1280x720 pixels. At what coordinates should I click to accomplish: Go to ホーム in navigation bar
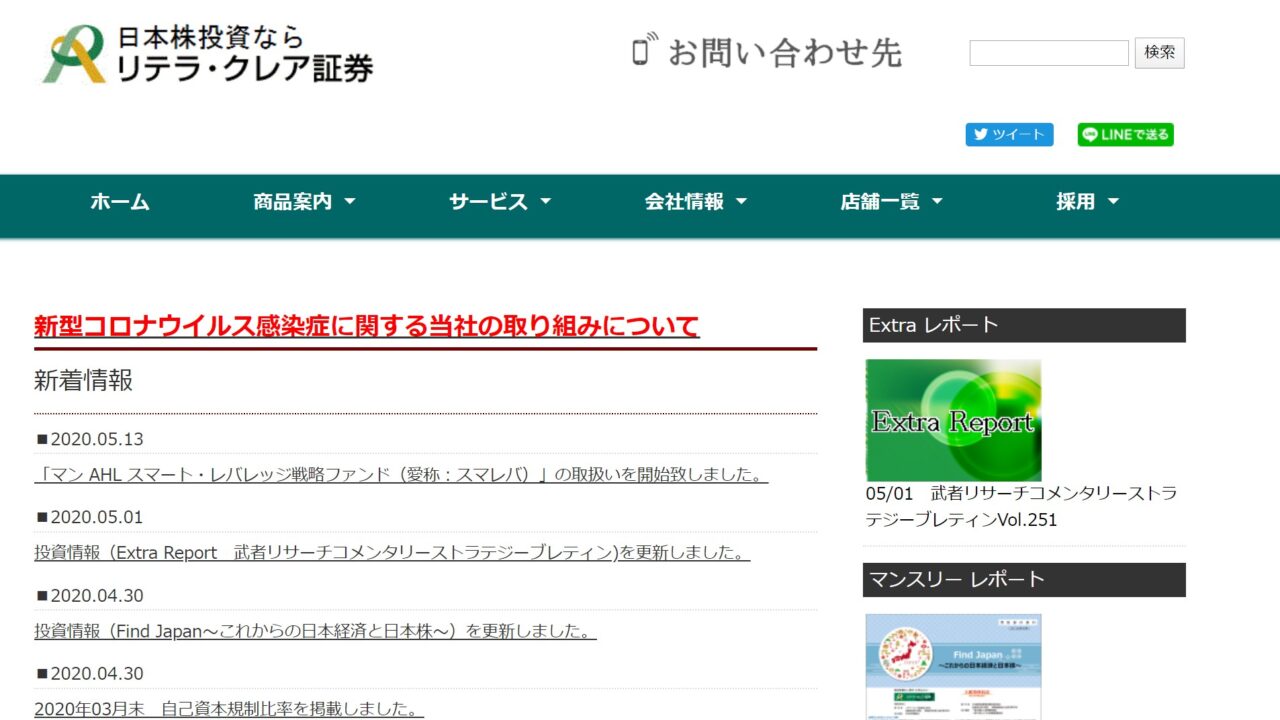[120, 202]
